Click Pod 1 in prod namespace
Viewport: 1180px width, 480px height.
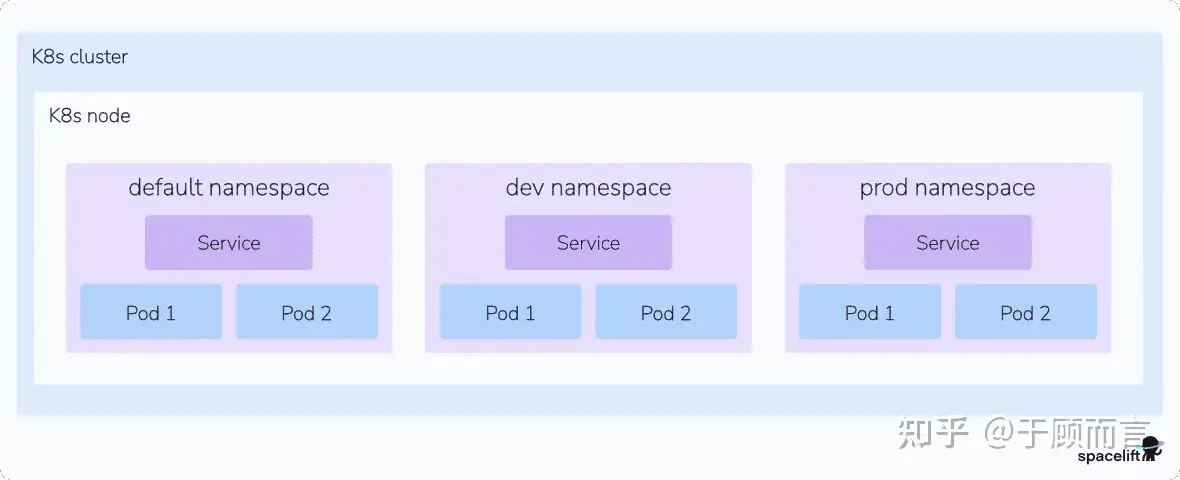(x=870, y=311)
